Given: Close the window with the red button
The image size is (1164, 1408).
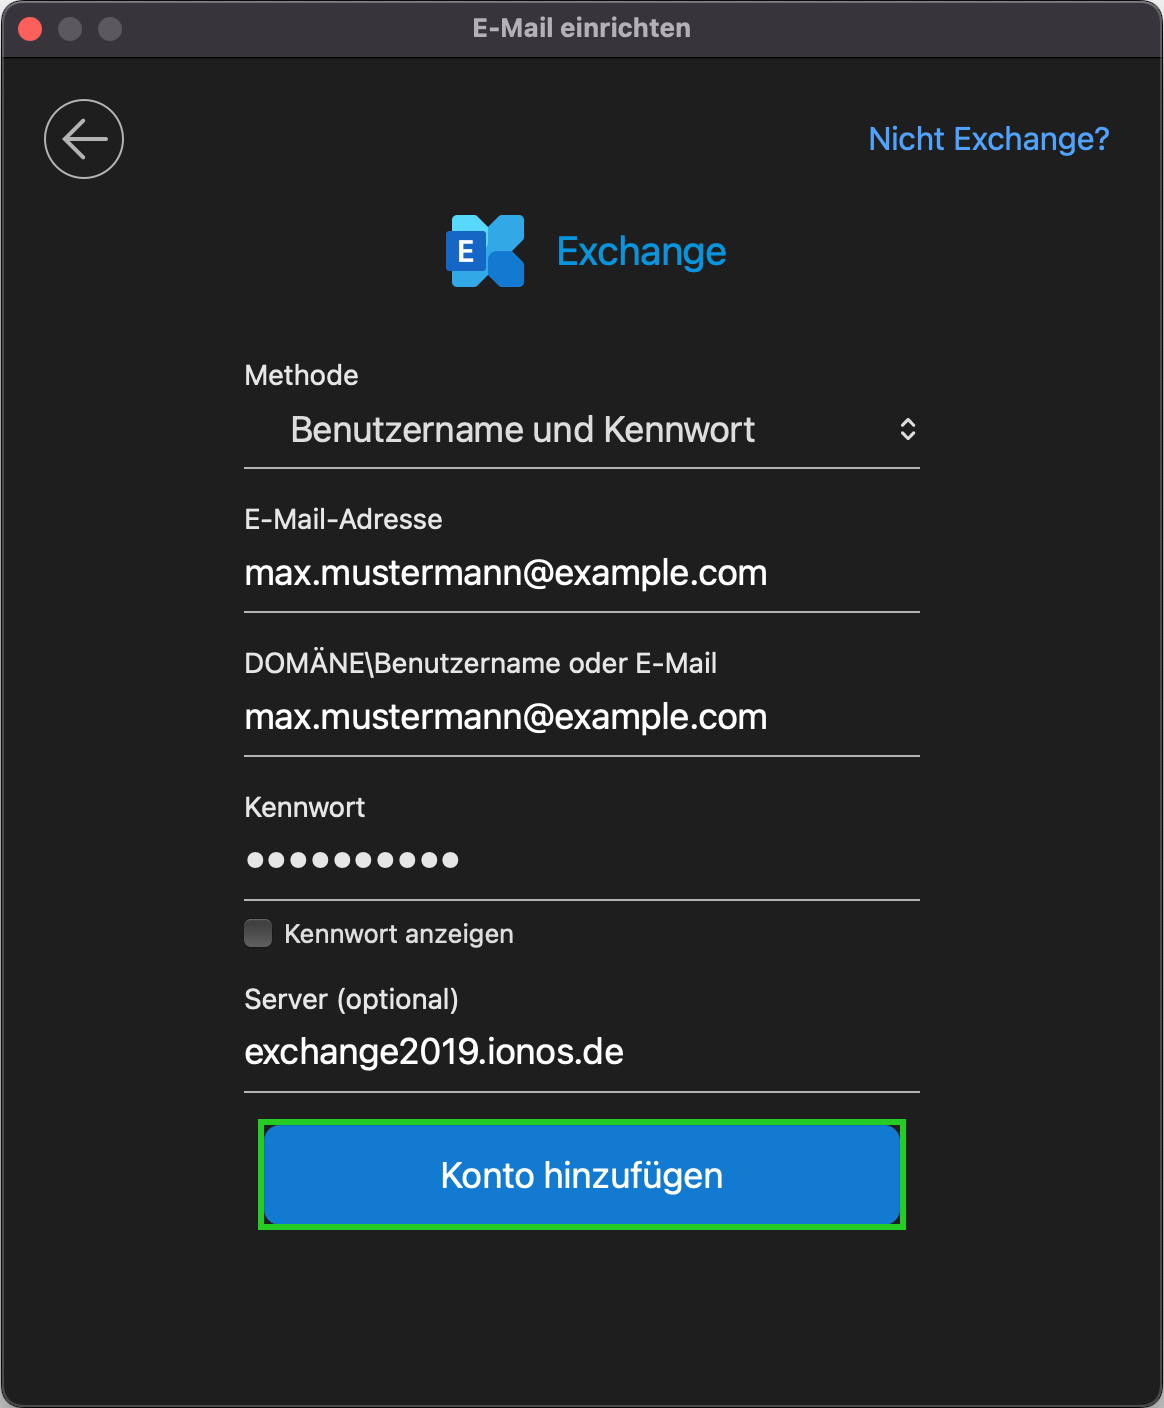Looking at the screenshot, I should point(30,29).
